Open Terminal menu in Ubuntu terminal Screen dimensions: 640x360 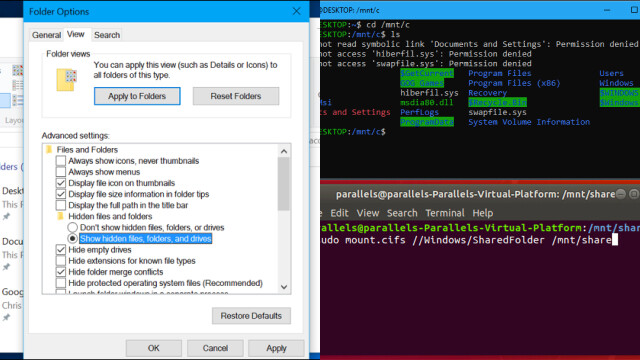[445, 213]
